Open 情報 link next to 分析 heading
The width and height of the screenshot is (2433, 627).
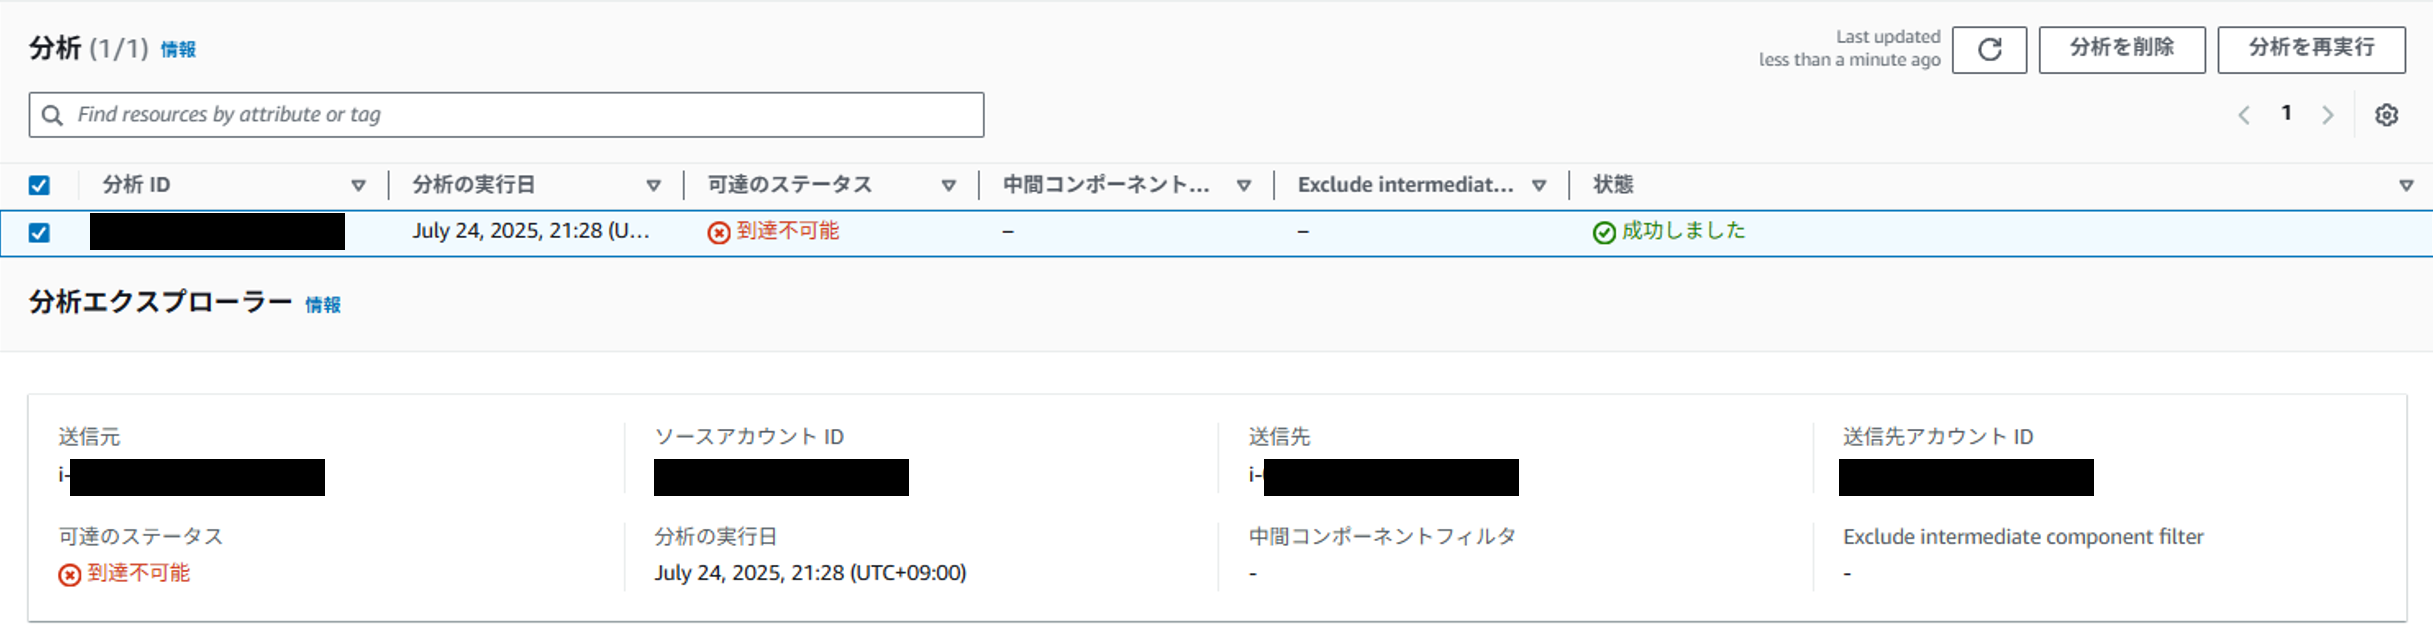pos(178,49)
